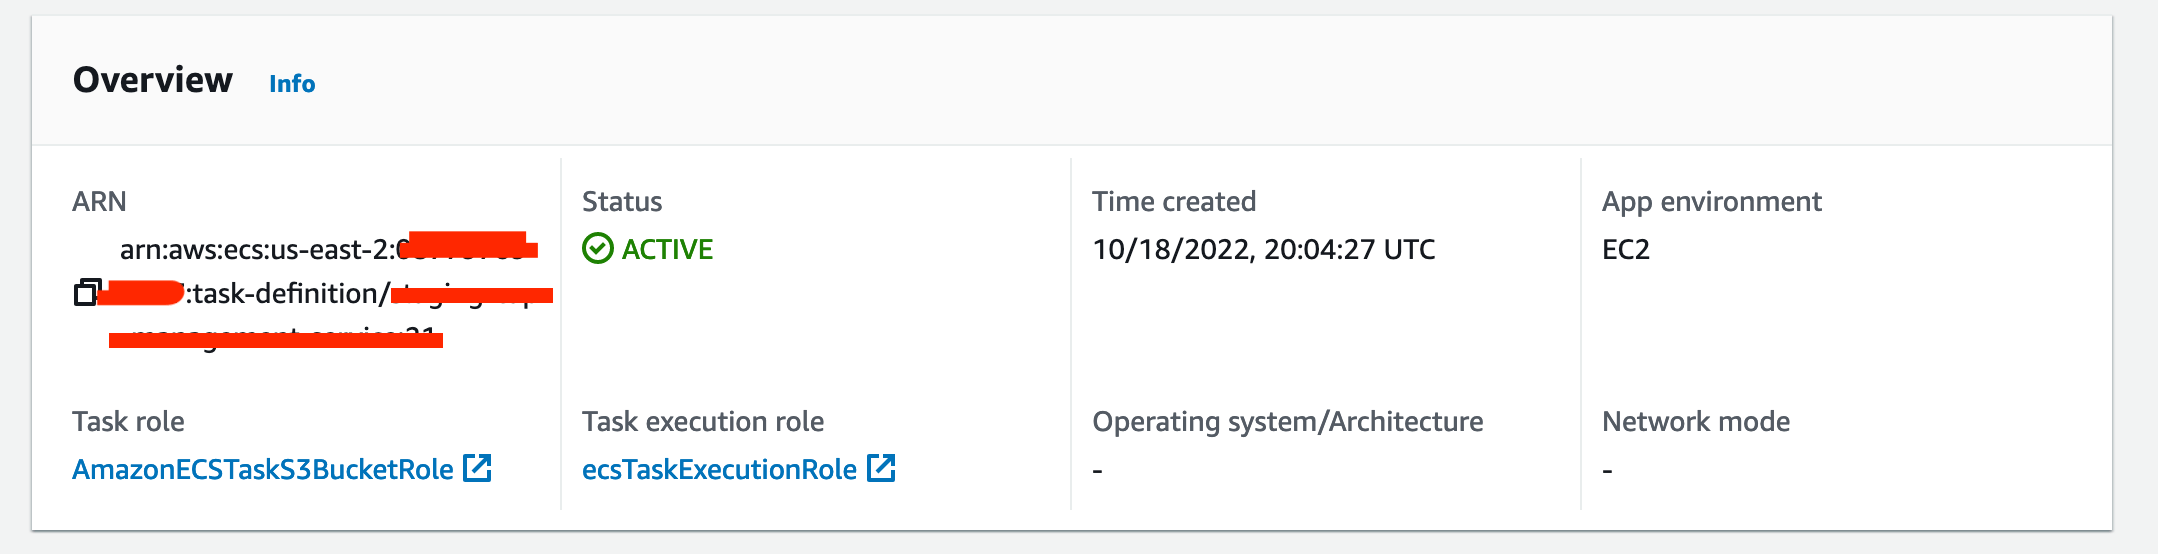Click external link icon beside ecsTaskExecutionRole

[881, 468]
